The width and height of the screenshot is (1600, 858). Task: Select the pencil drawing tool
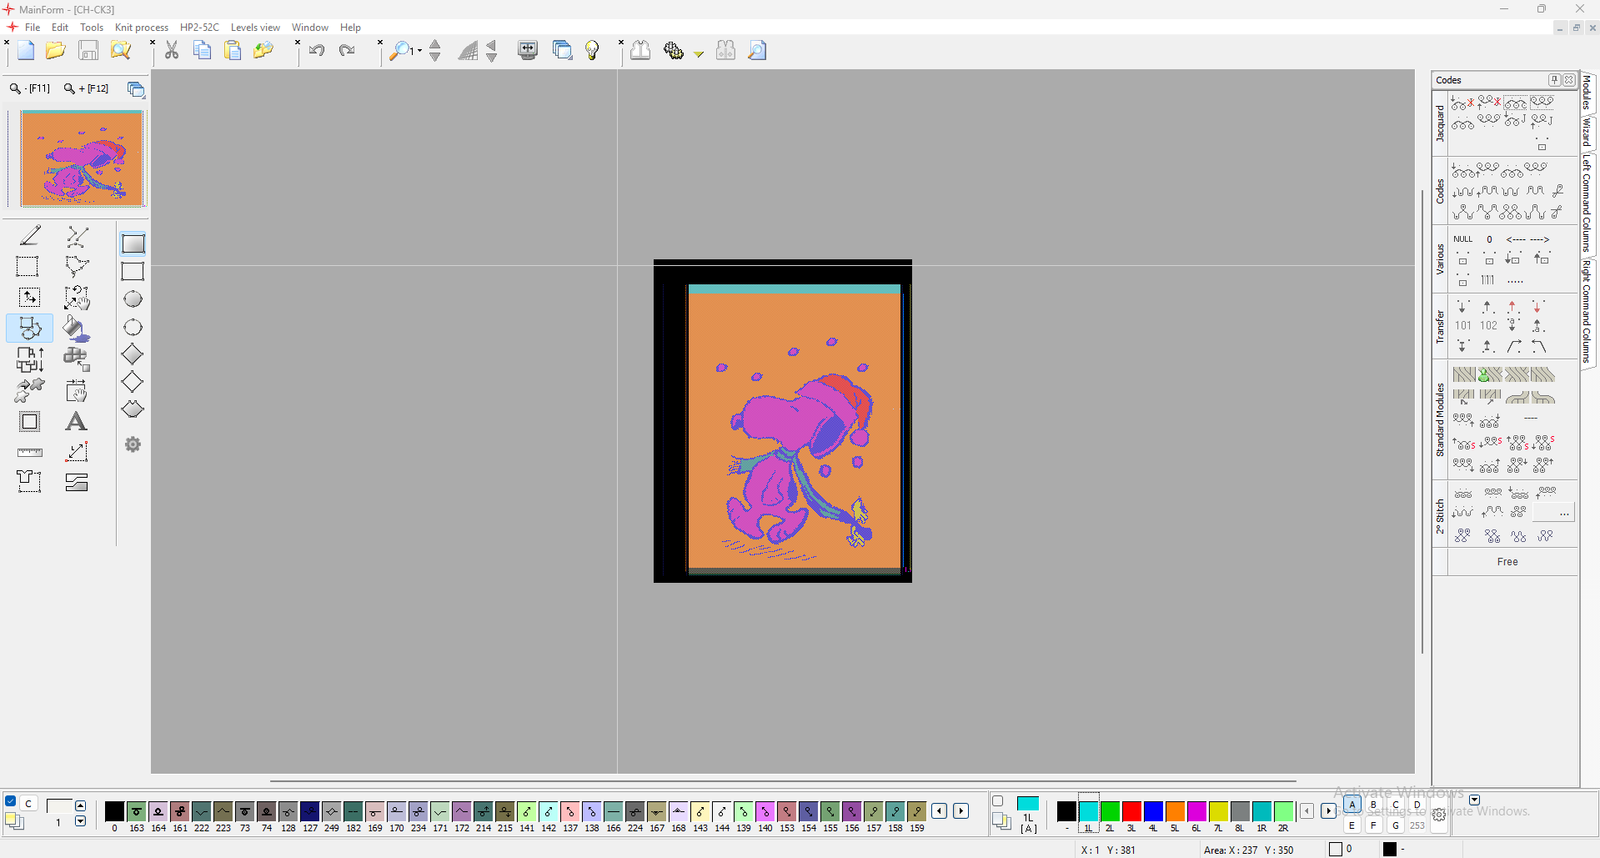click(30, 236)
